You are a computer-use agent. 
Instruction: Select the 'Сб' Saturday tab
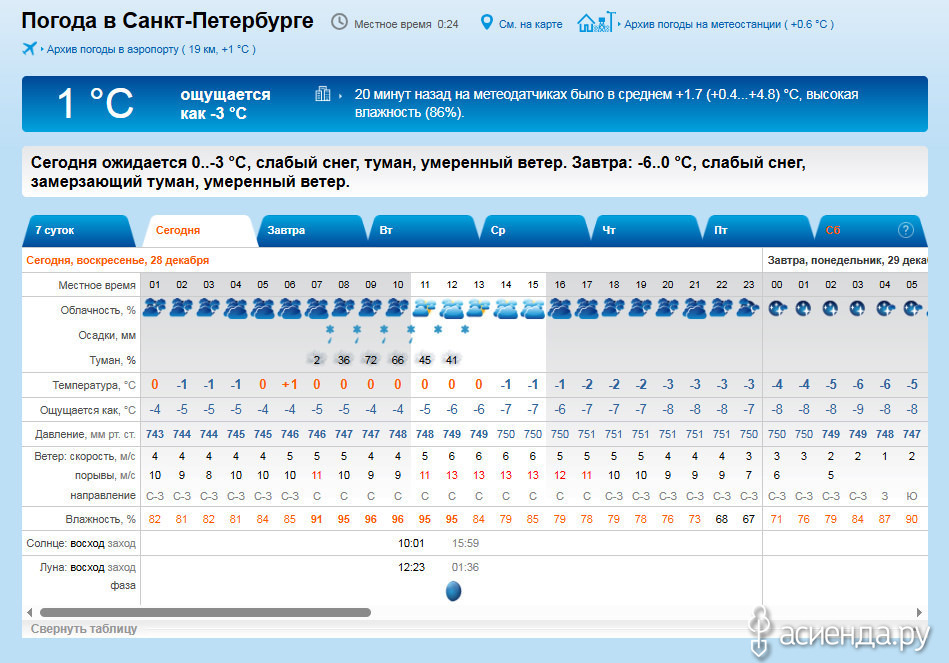pos(833,230)
